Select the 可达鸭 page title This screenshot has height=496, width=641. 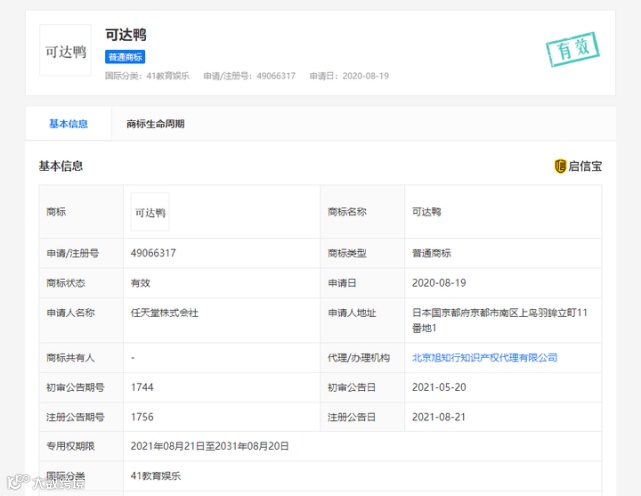coord(126,35)
